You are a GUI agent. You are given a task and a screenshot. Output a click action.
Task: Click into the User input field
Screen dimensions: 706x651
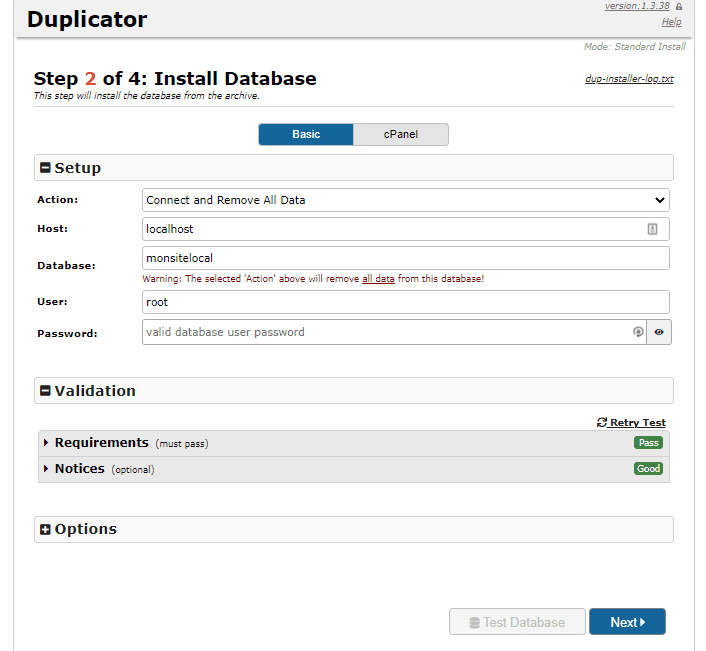coord(405,301)
